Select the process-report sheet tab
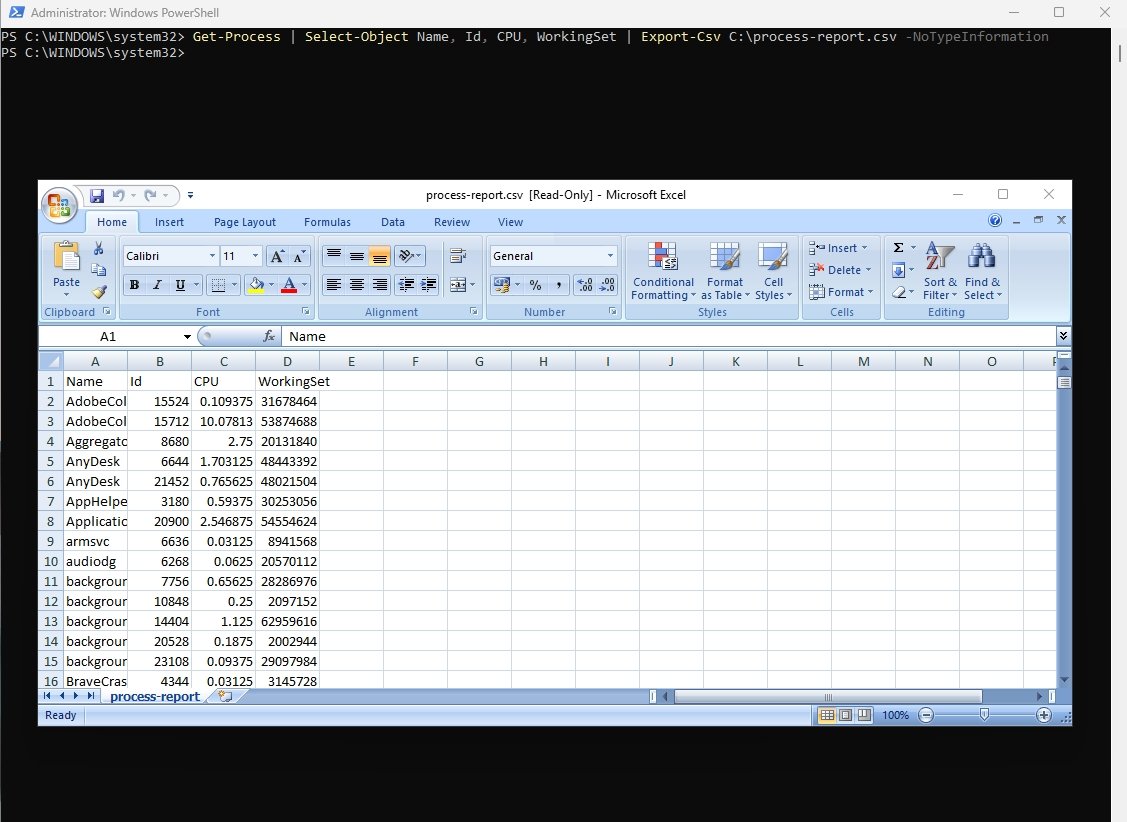Image resolution: width=1127 pixels, height=822 pixels. [155, 696]
